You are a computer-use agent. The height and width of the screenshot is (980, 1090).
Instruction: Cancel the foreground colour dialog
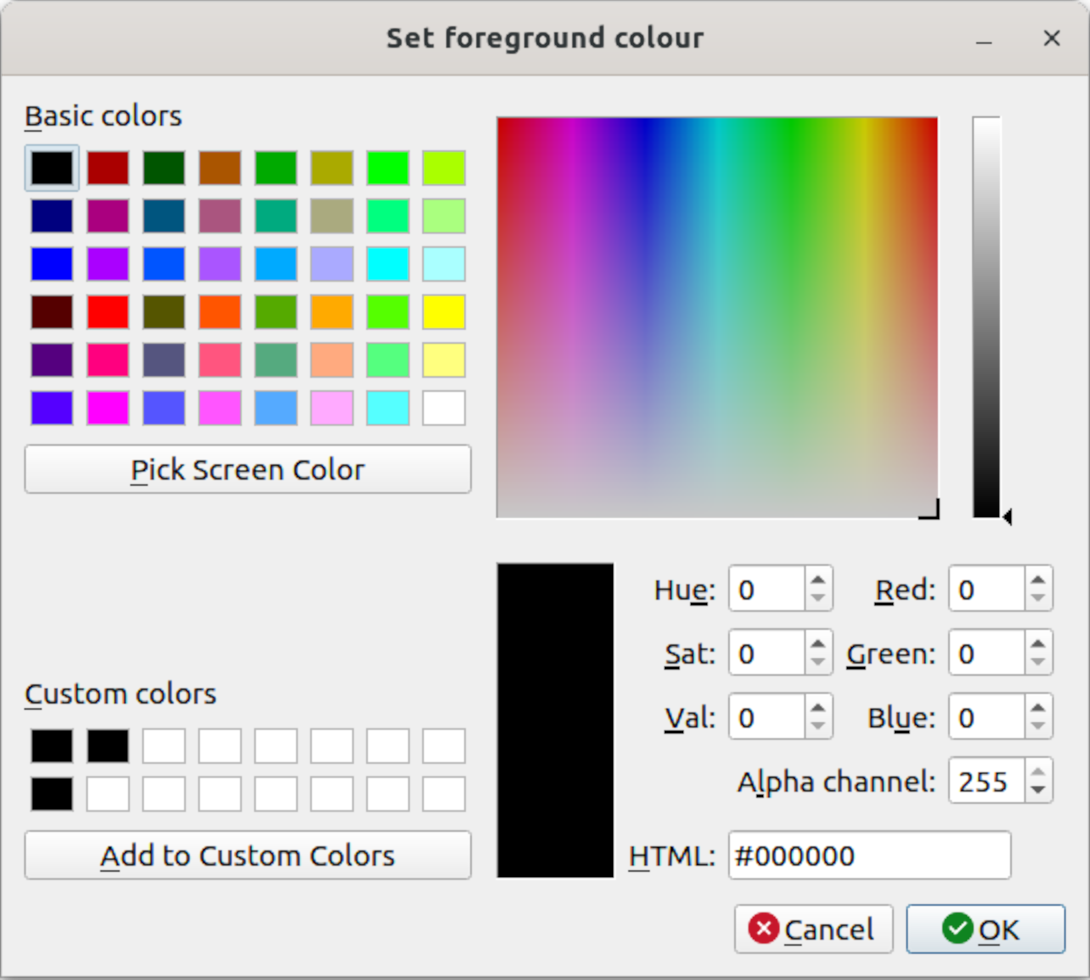tap(813, 929)
